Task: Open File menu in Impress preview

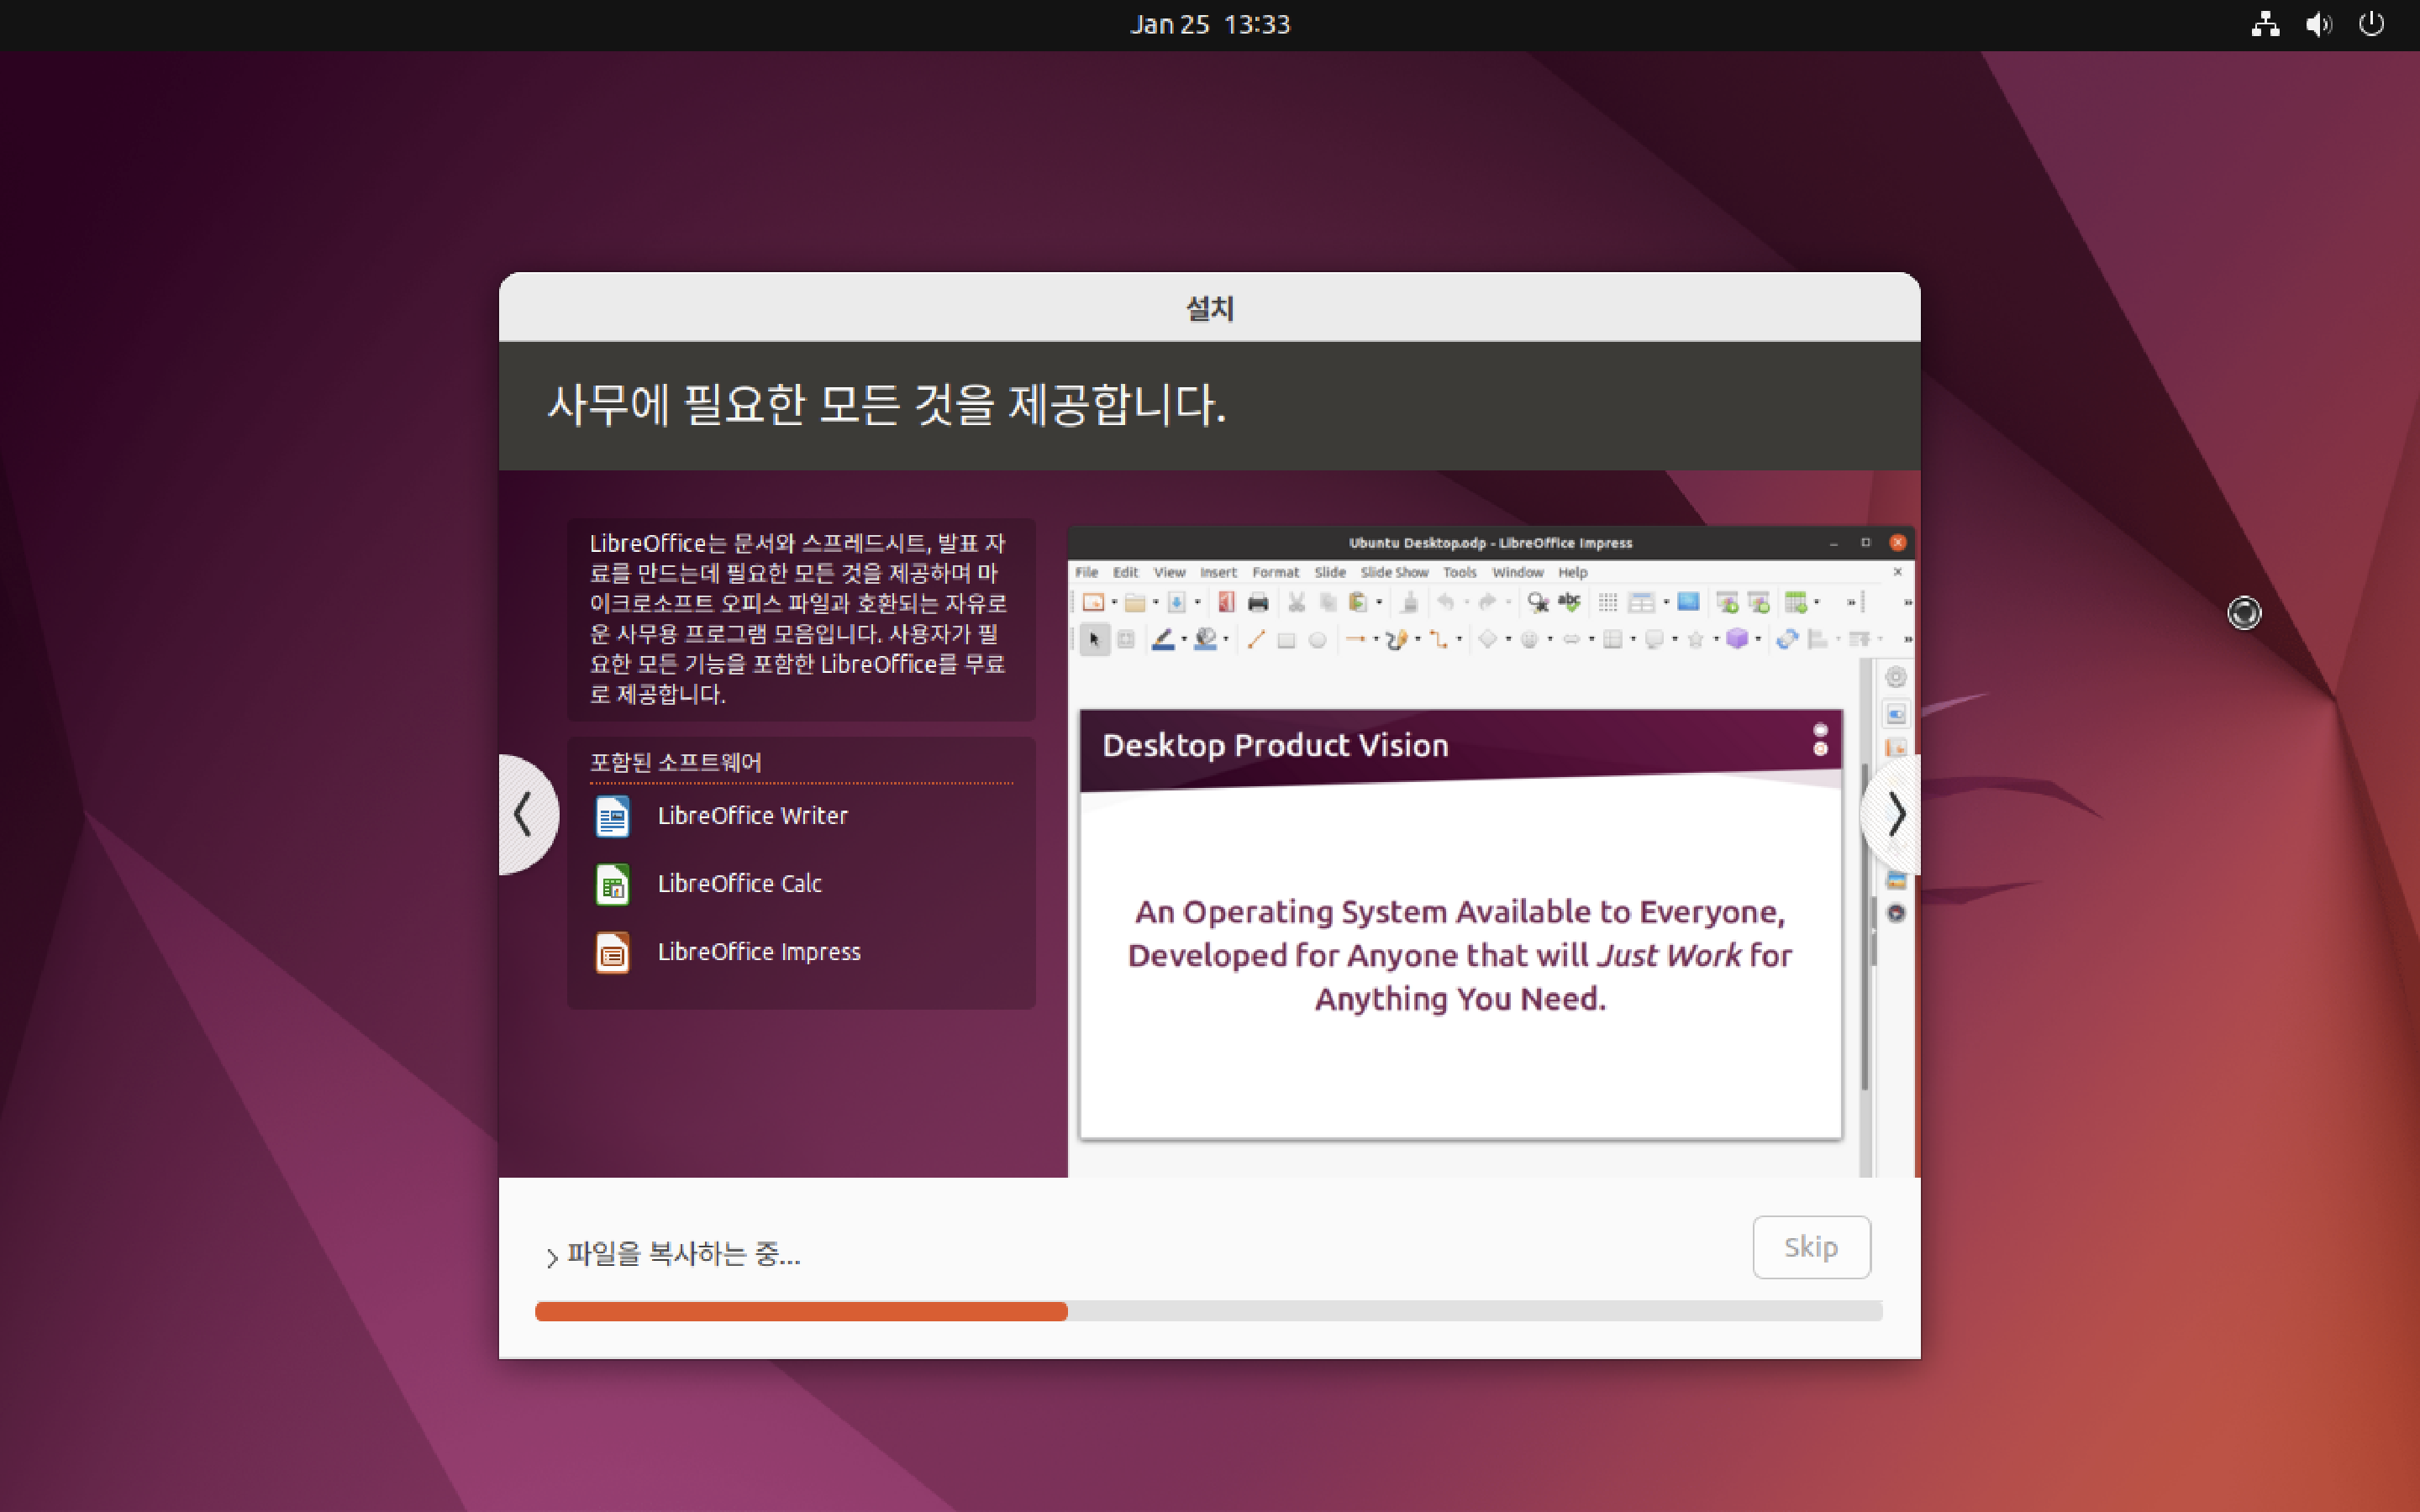Action: pos(1086,572)
